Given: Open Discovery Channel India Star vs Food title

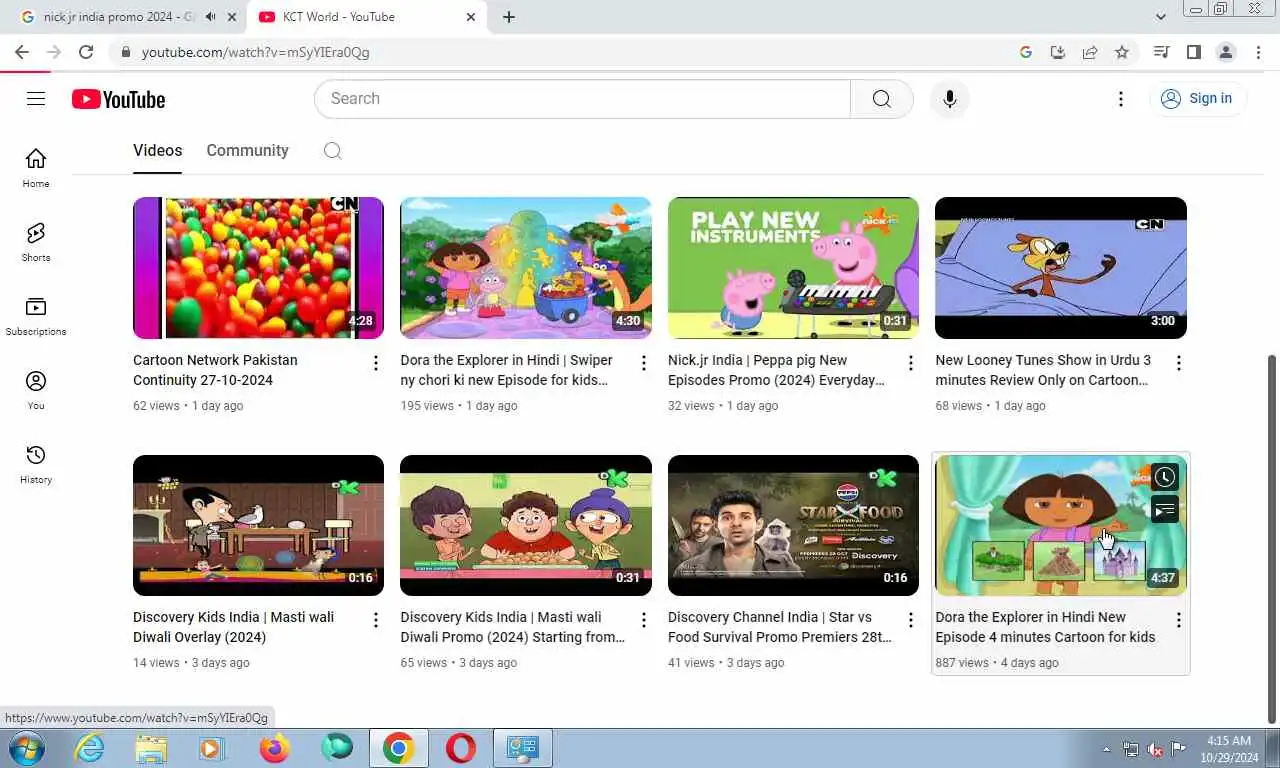Looking at the screenshot, I should (x=780, y=627).
